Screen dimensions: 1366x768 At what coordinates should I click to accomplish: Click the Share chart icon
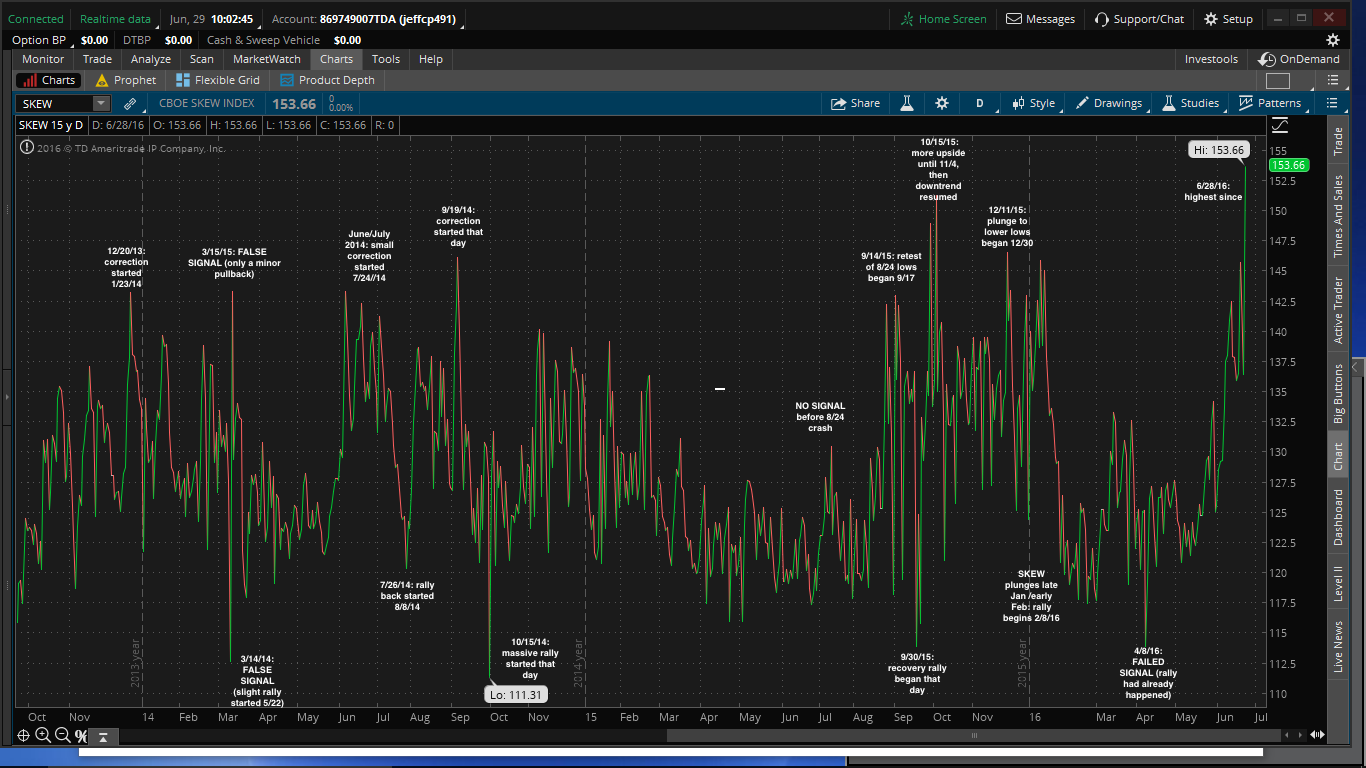coord(855,103)
